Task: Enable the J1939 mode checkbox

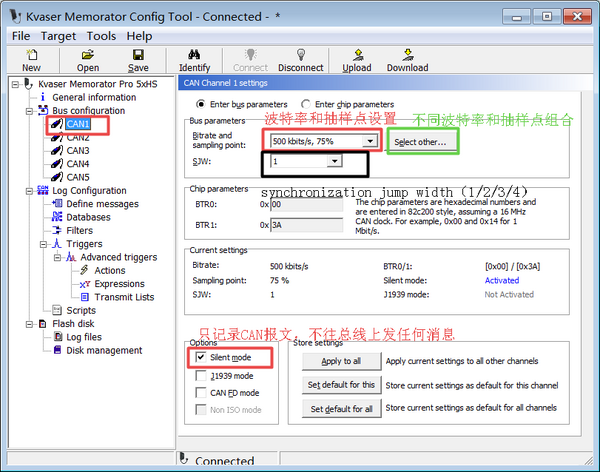Action: pyautogui.click(x=201, y=376)
